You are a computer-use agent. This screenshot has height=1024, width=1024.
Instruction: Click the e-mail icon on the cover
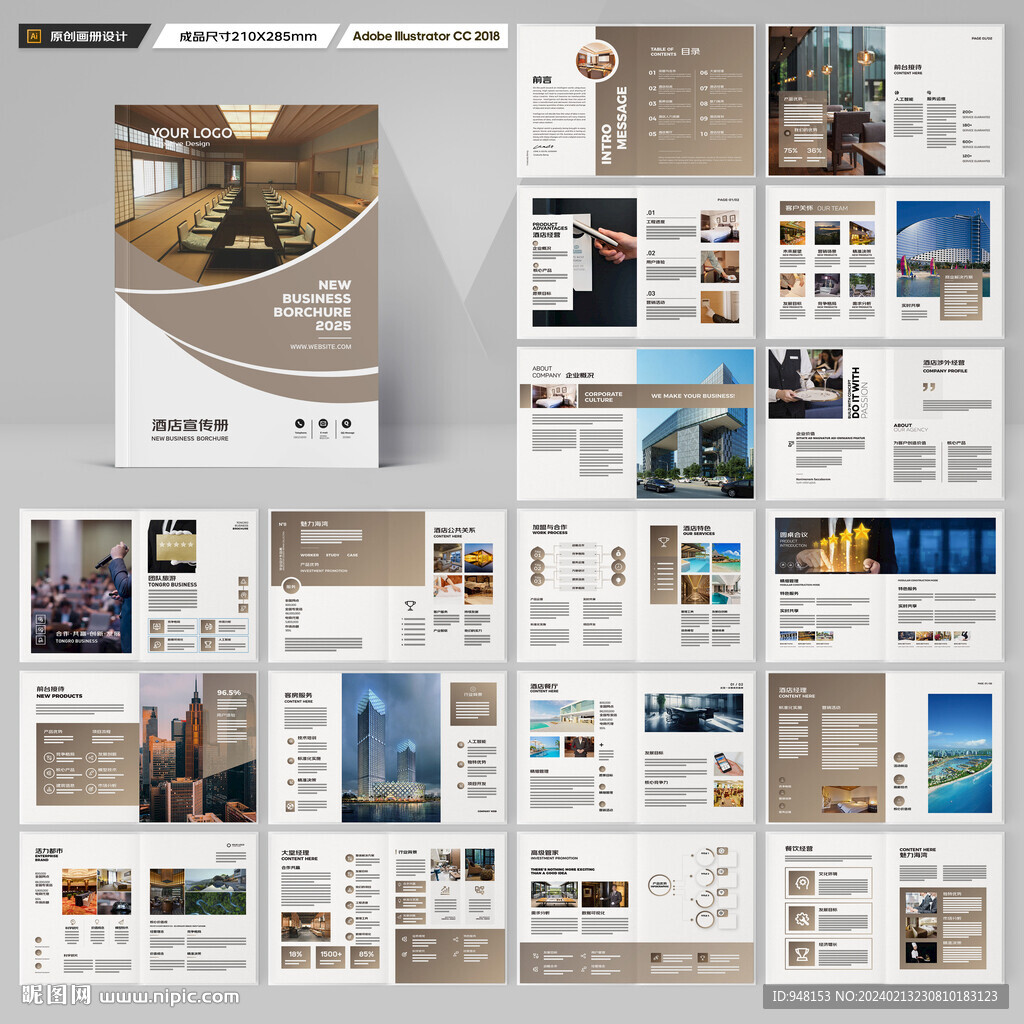(x=323, y=424)
